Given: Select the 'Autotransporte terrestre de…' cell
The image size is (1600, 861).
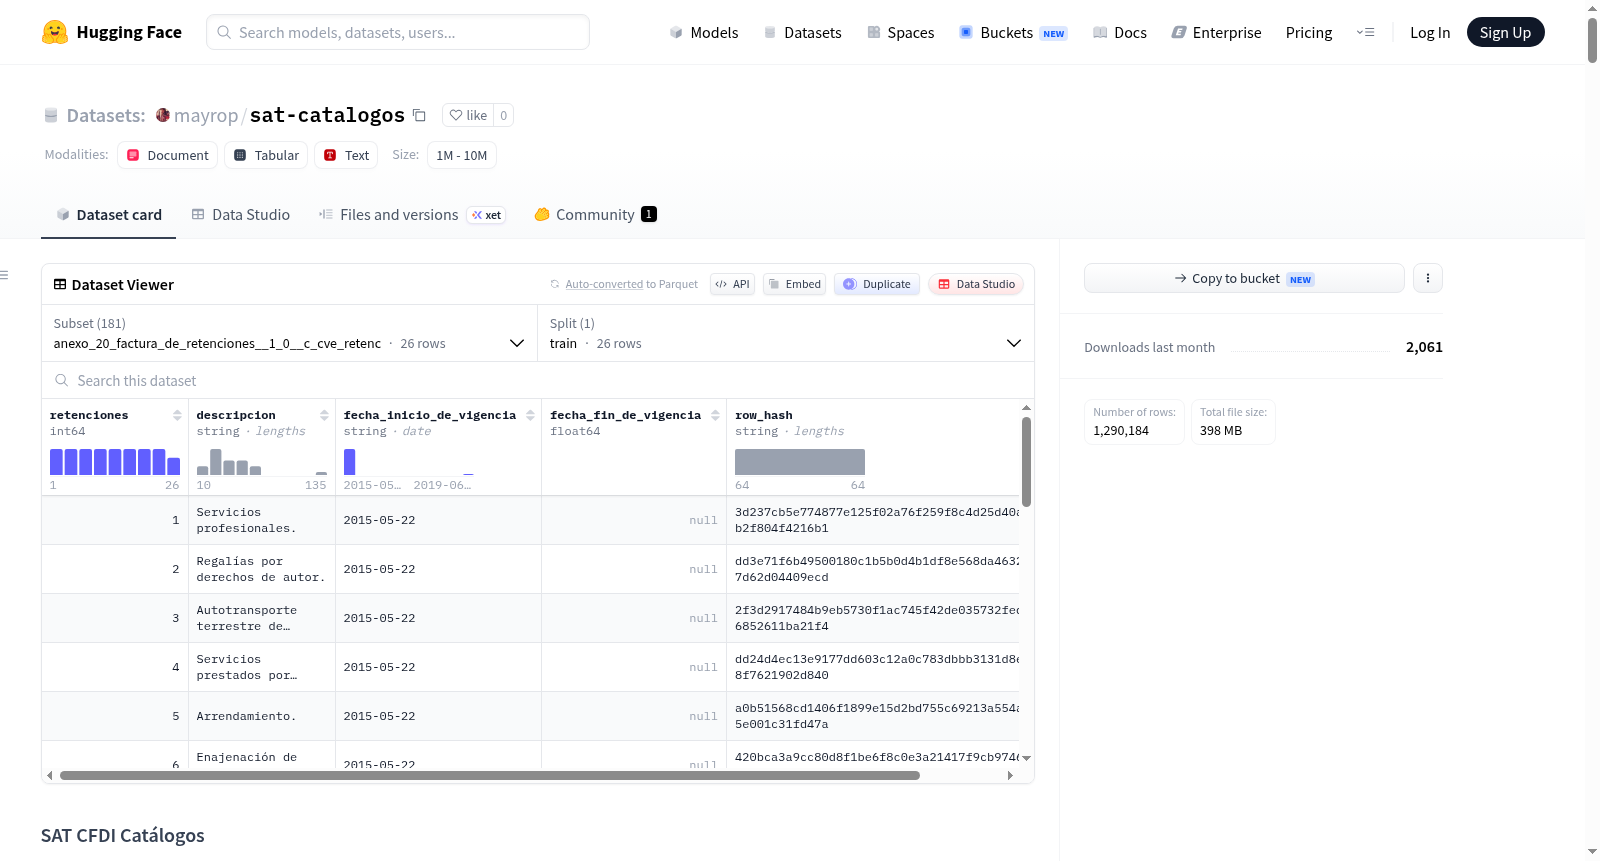Looking at the screenshot, I should coord(262,618).
